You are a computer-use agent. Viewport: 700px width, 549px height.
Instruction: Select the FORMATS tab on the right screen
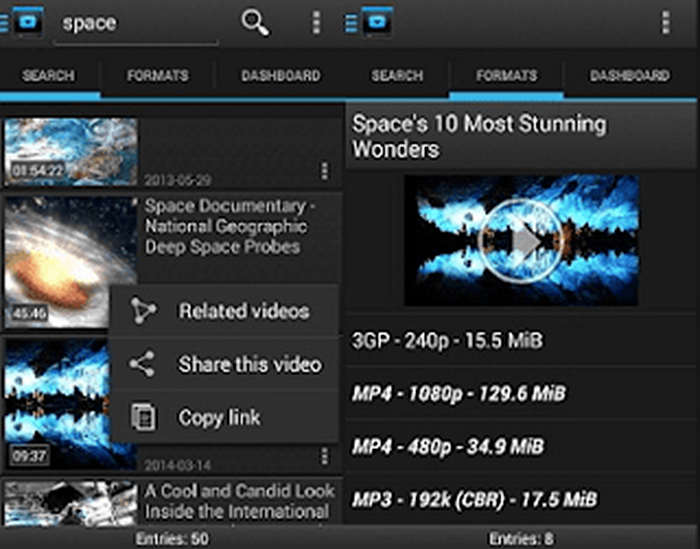tap(506, 75)
